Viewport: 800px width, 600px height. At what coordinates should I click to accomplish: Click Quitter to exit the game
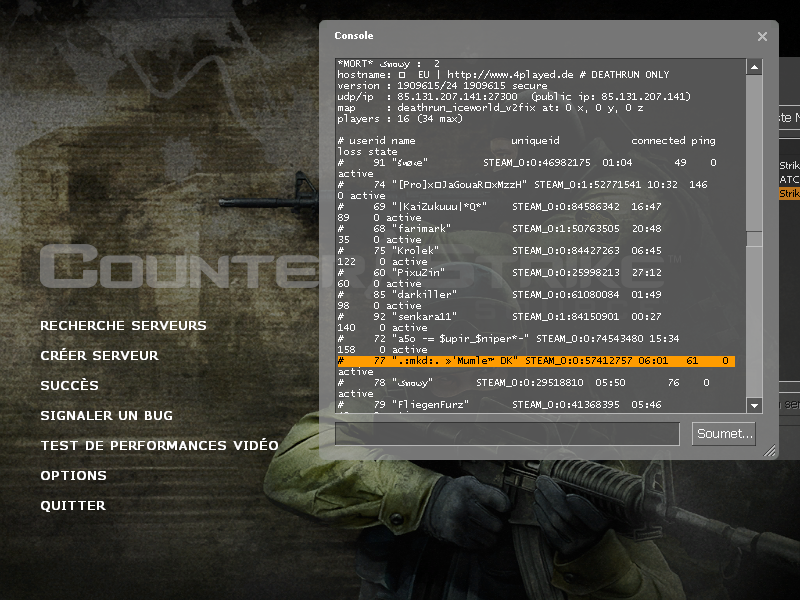(x=73, y=506)
